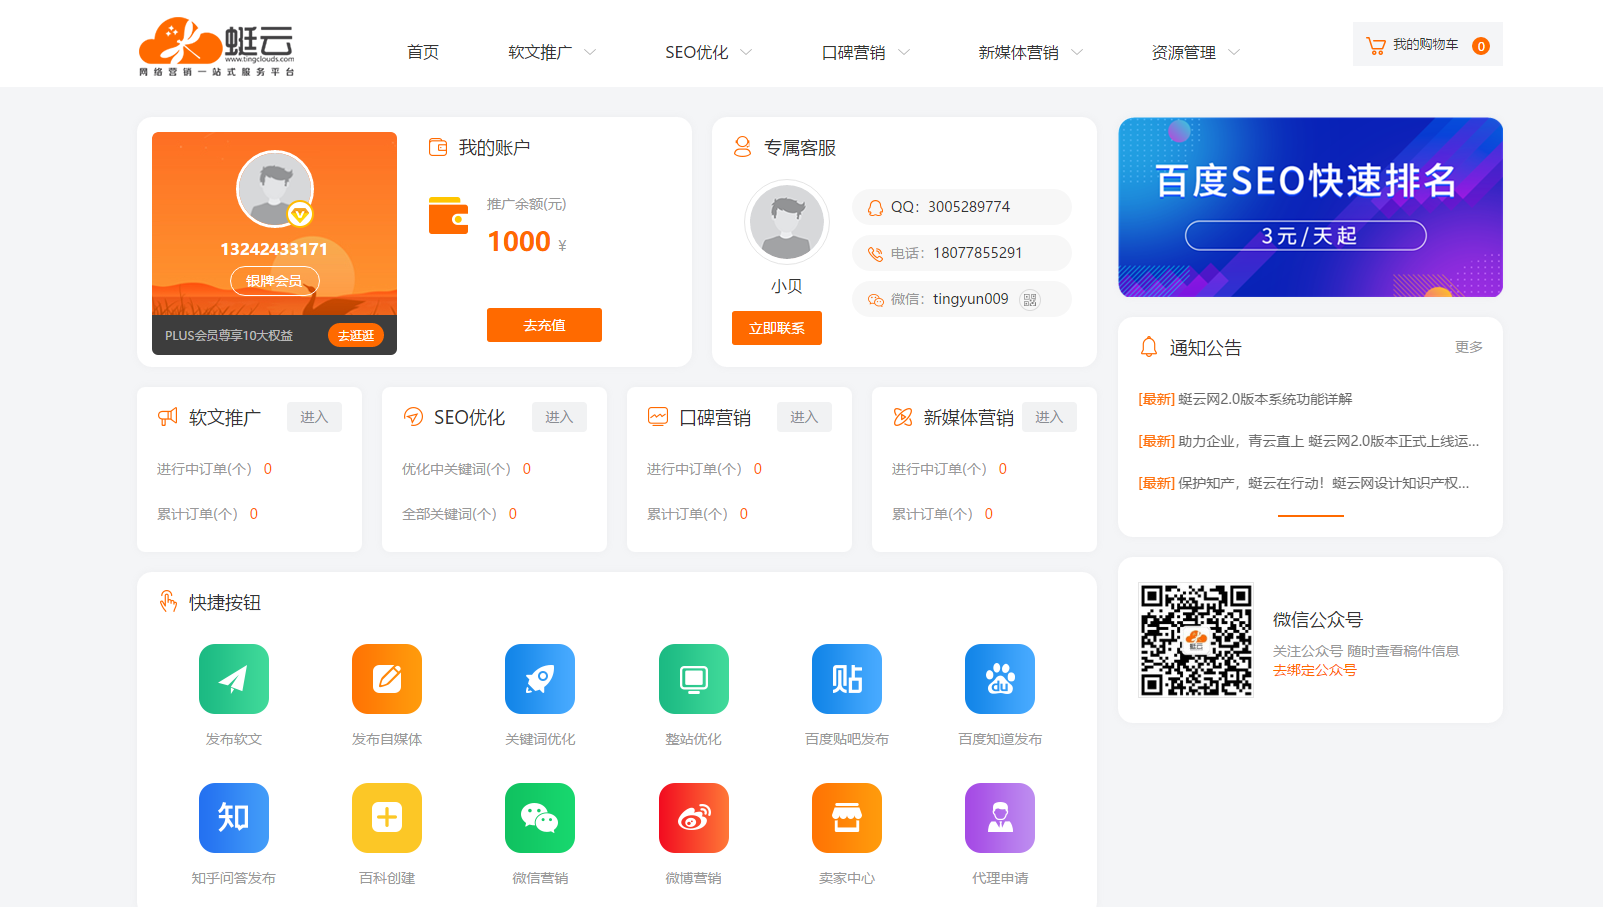The height and width of the screenshot is (907, 1603).
Task: Click the shopping cart icon
Action: [1376, 45]
